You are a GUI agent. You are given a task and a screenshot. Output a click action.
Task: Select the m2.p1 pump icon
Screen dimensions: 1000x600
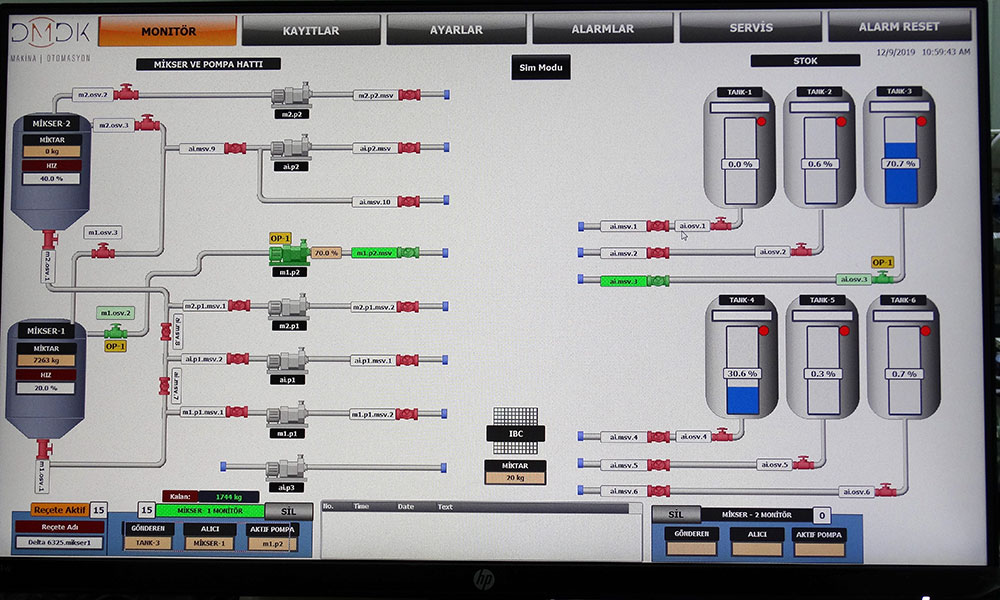point(288,306)
